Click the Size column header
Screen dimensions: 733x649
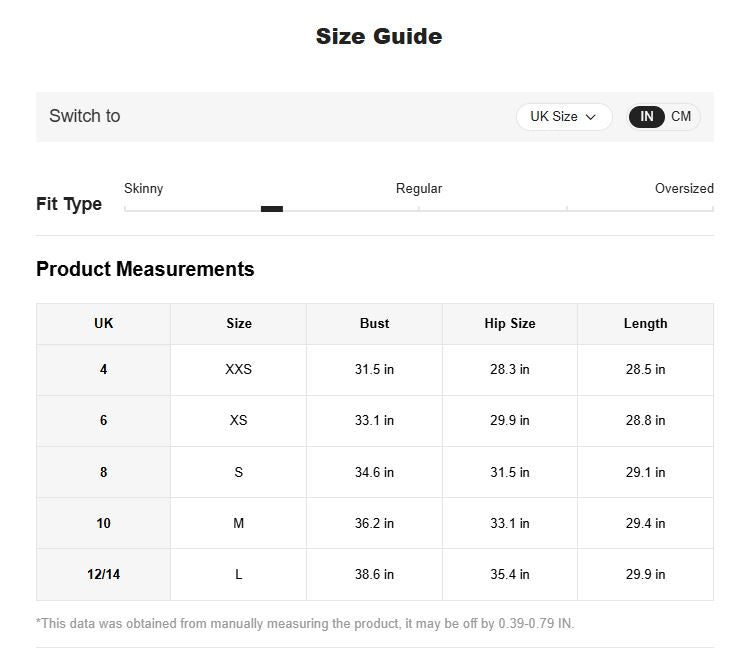(239, 324)
